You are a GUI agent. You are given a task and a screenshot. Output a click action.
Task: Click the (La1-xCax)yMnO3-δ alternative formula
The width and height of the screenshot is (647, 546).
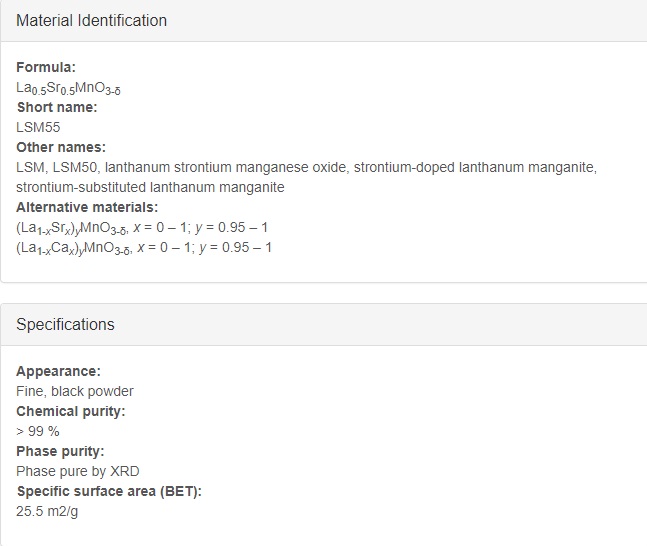click(74, 248)
